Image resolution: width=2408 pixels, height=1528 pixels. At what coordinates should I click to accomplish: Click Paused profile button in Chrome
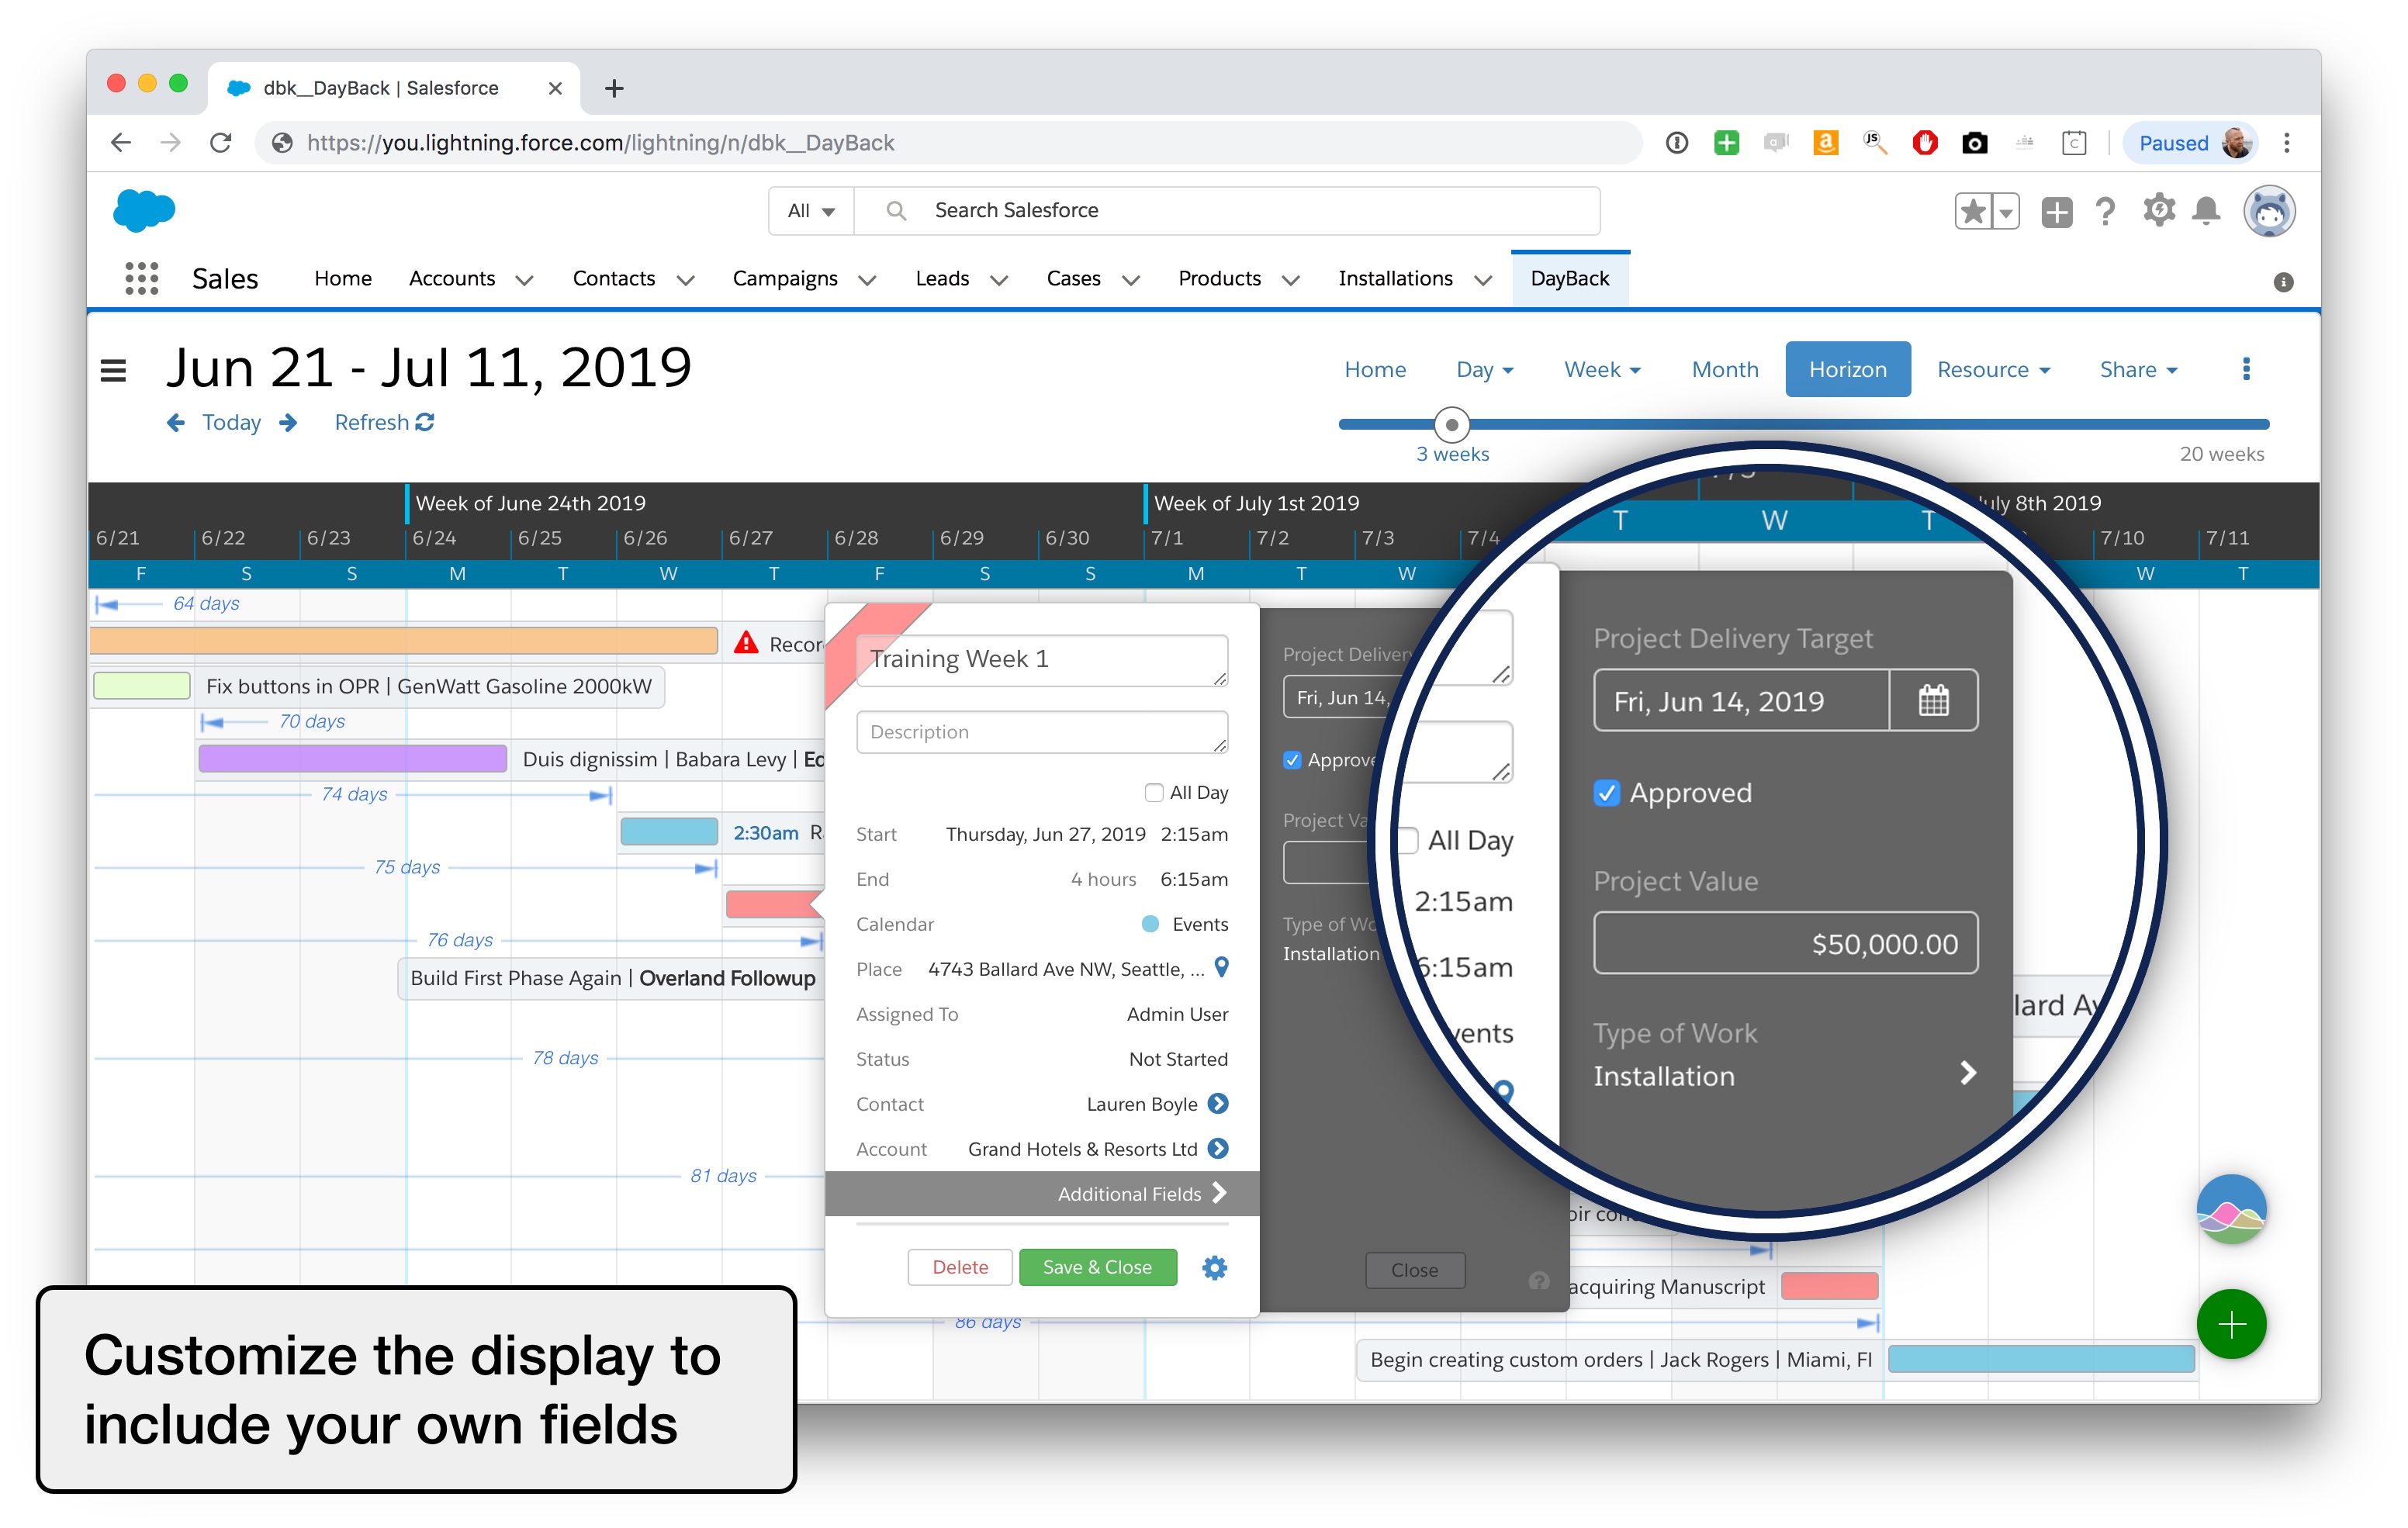[2189, 143]
